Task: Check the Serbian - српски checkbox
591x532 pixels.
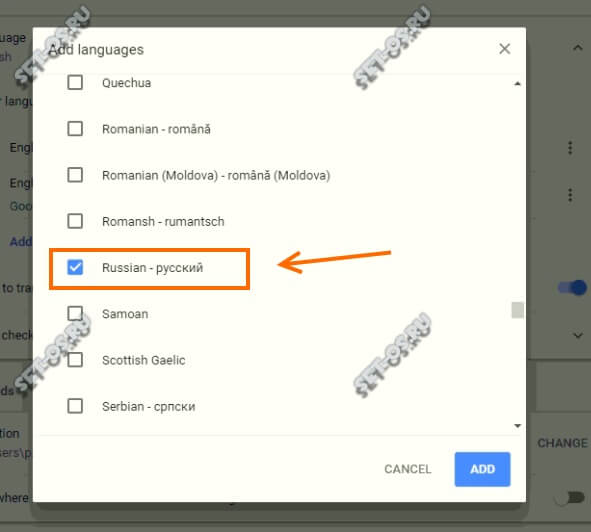Action: click(75, 406)
